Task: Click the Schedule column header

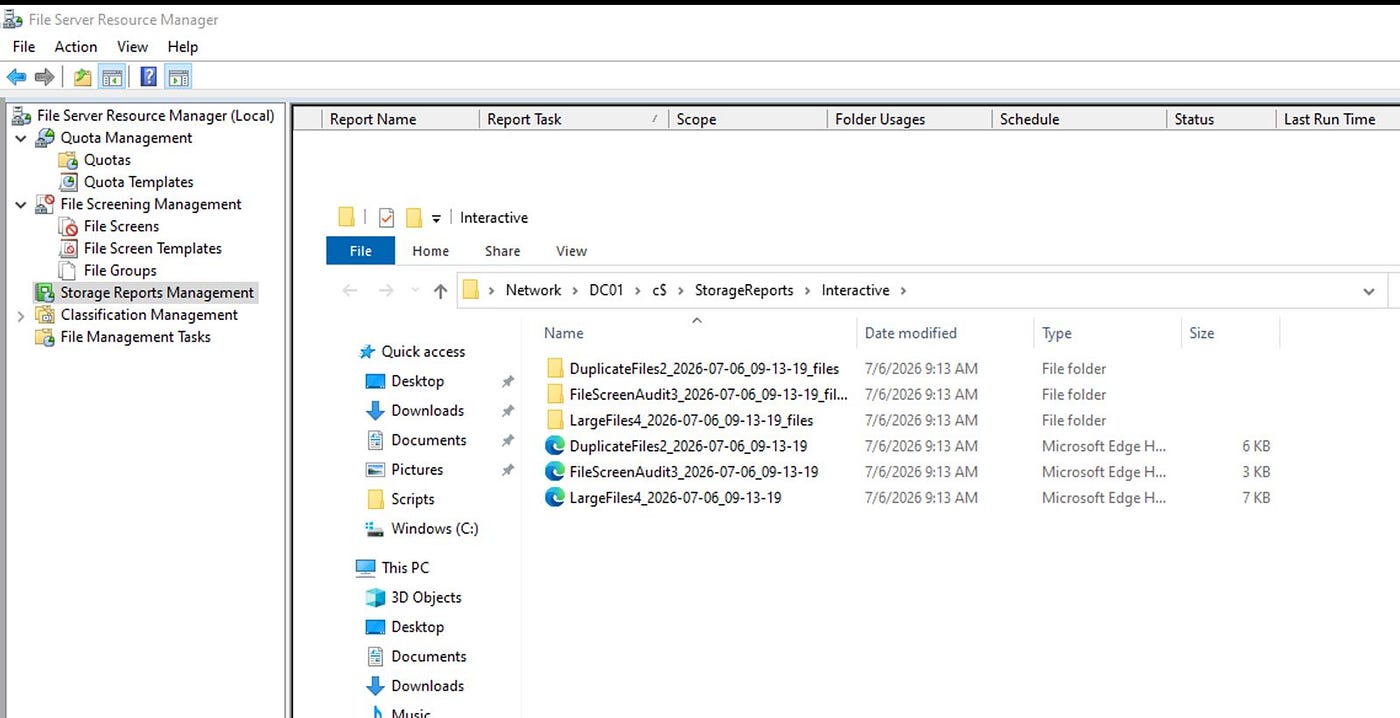Action: point(1079,119)
